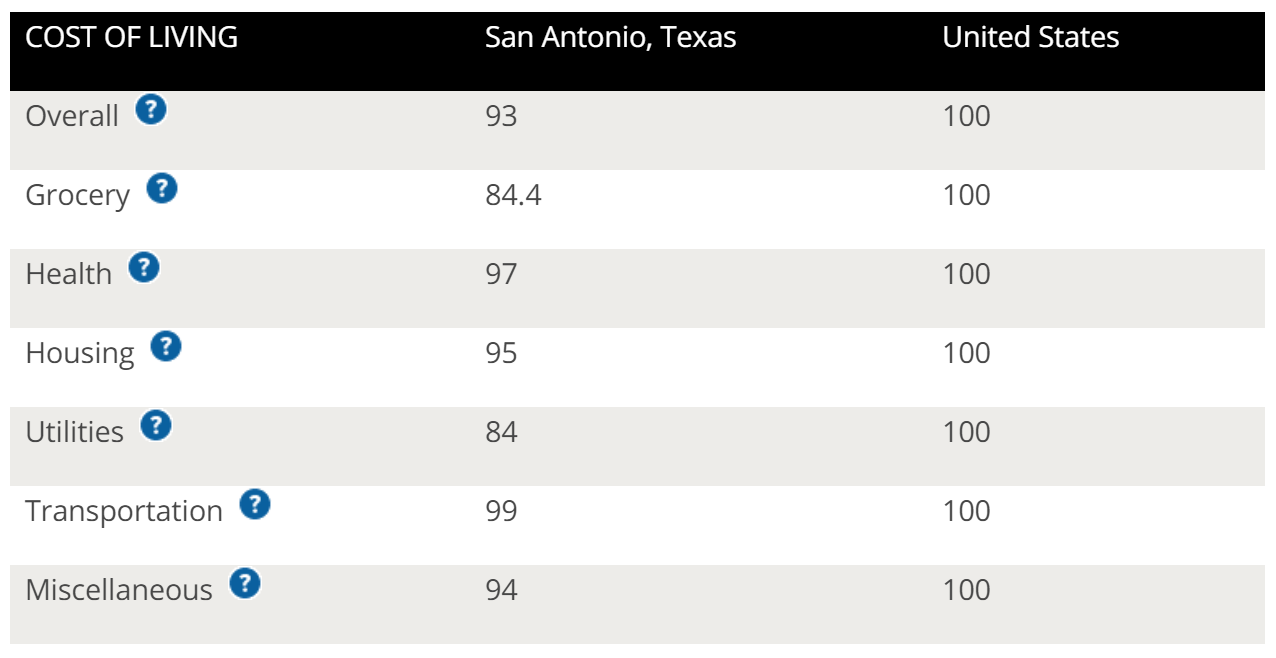Image resolution: width=1276 pixels, height=658 pixels.
Task: Select the Utilities value 84
Action: coord(501,432)
